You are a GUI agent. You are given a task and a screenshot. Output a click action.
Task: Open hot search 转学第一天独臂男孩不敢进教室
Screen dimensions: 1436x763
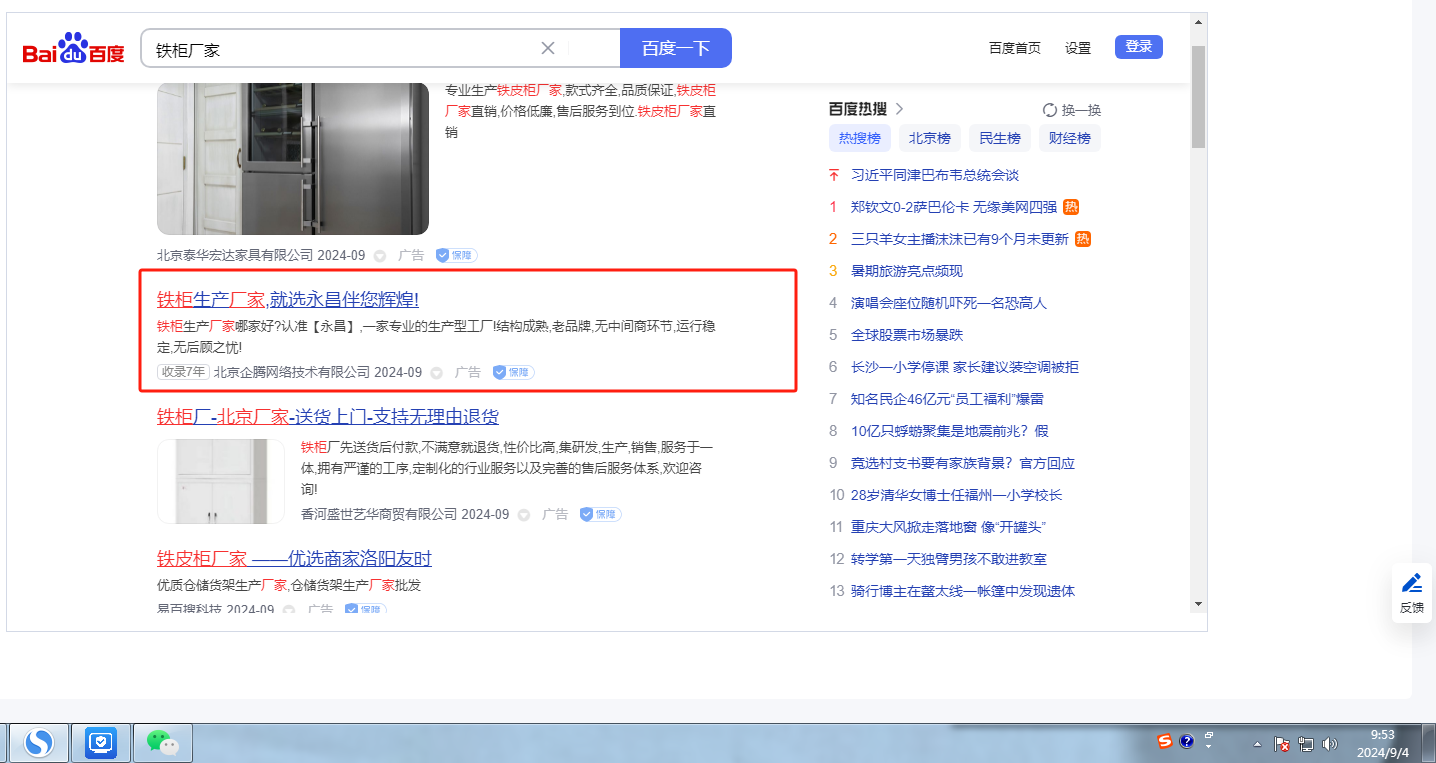pos(949,559)
